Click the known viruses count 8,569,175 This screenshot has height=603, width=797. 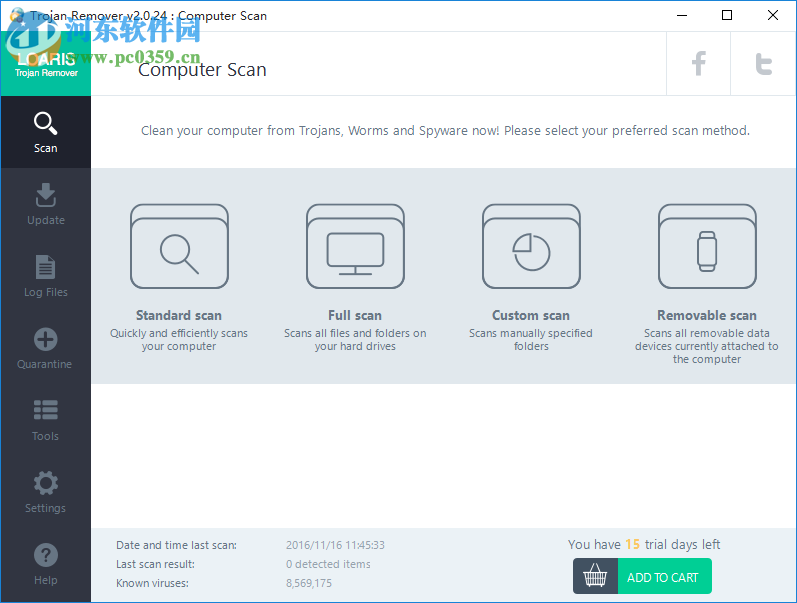(309, 583)
